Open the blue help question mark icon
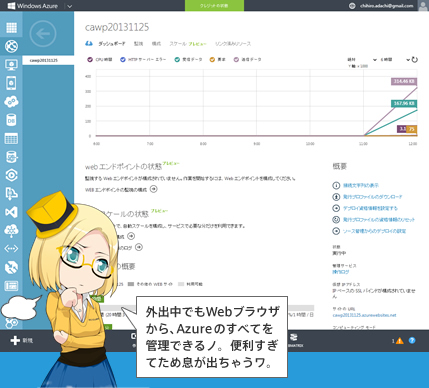429x388 pixels. pyautogui.click(x=412, y=340)
